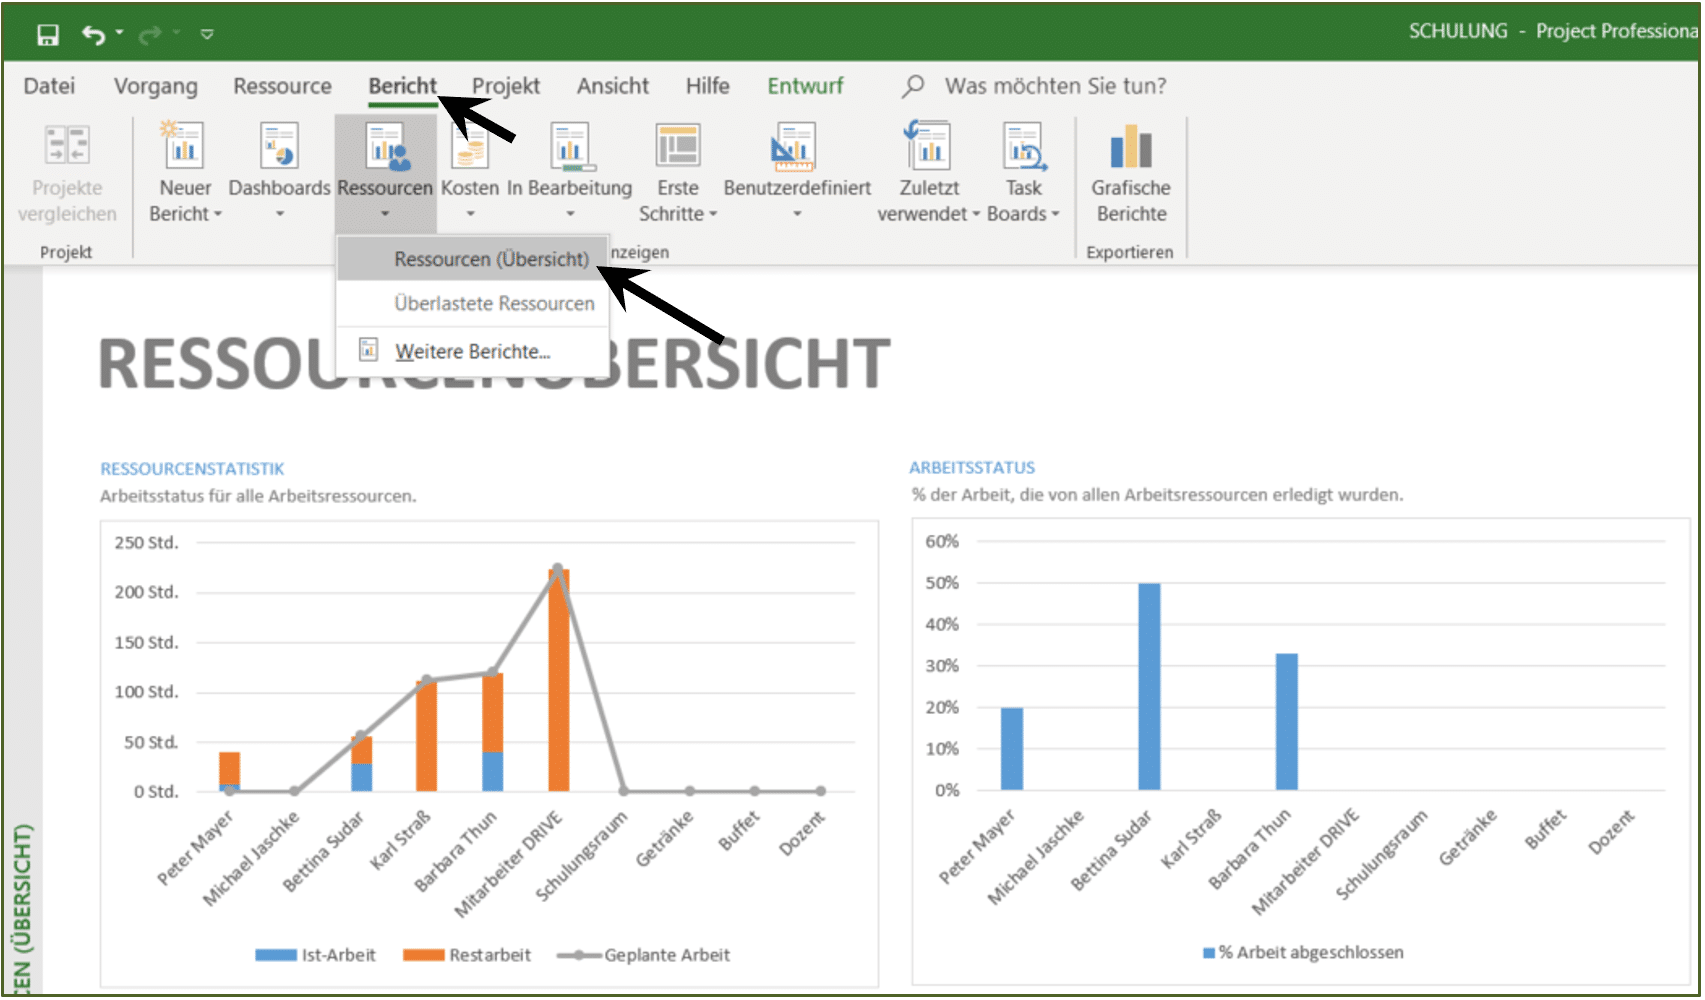Open the Ansicht ribbon tab

click(x=613, y=86)
